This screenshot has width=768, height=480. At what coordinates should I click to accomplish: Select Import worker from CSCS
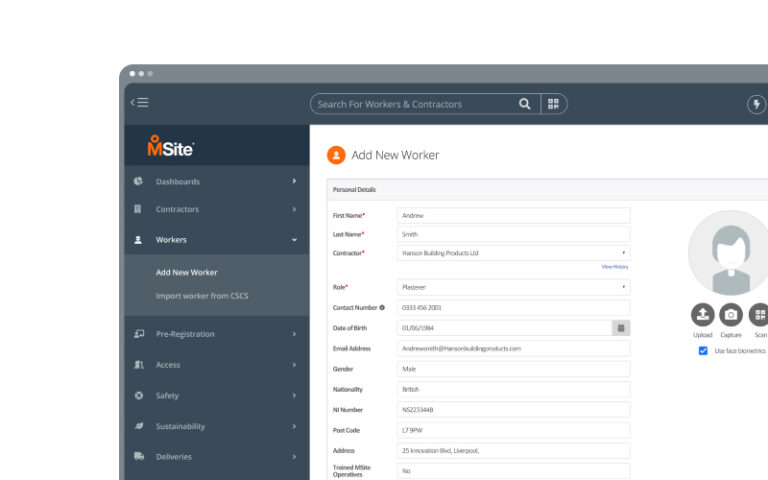pos(200,296)
